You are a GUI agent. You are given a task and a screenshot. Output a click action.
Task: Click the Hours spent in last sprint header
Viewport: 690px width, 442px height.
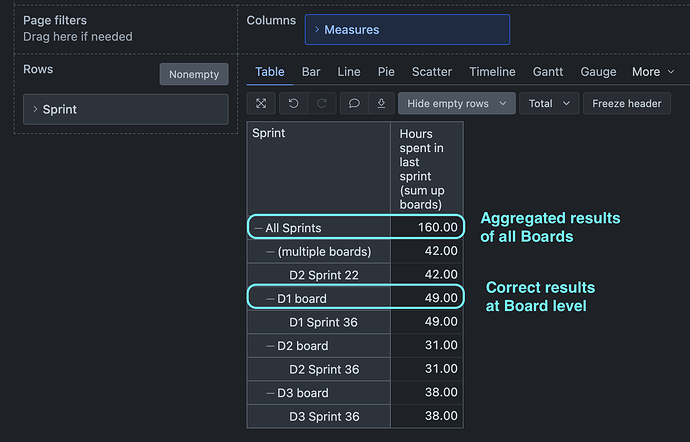[427, 169]
